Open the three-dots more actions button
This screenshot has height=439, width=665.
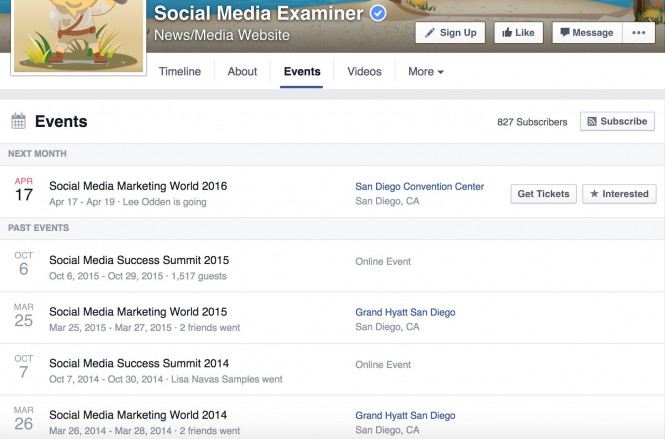point(639,33)
